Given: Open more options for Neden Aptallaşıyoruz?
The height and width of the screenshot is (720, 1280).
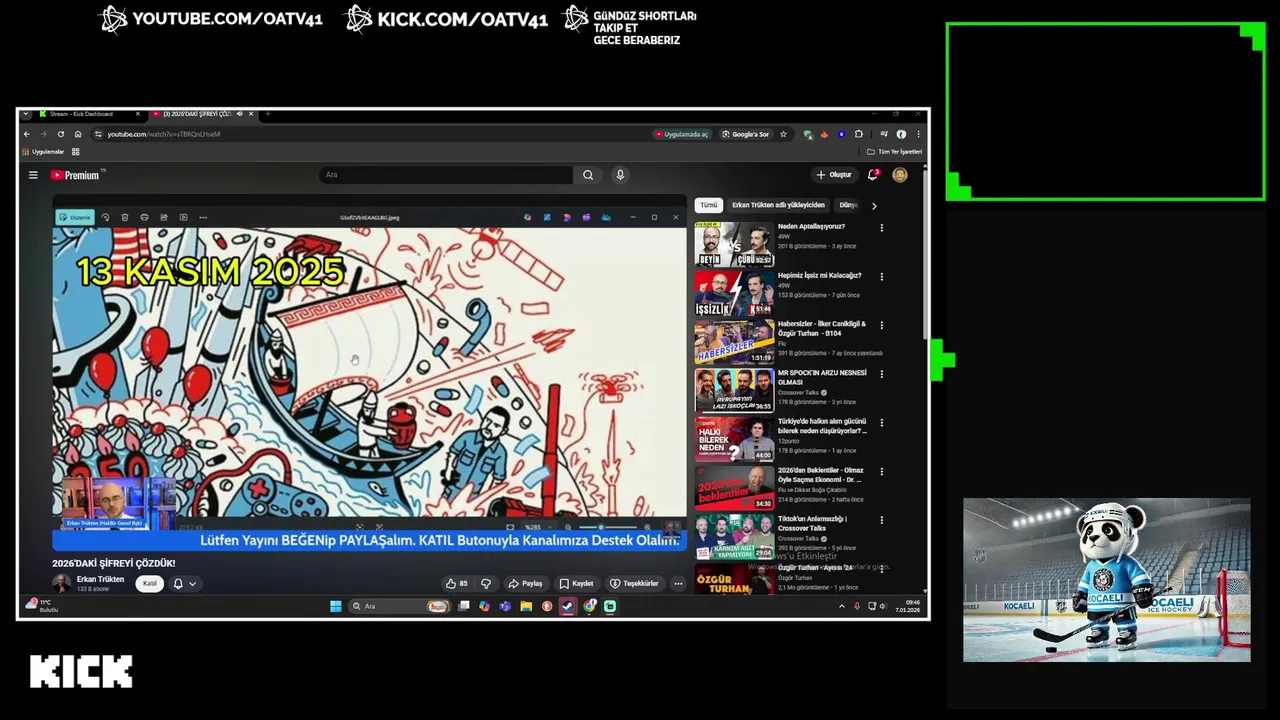Looking at the screenshot, I should (x=882, y=228).
